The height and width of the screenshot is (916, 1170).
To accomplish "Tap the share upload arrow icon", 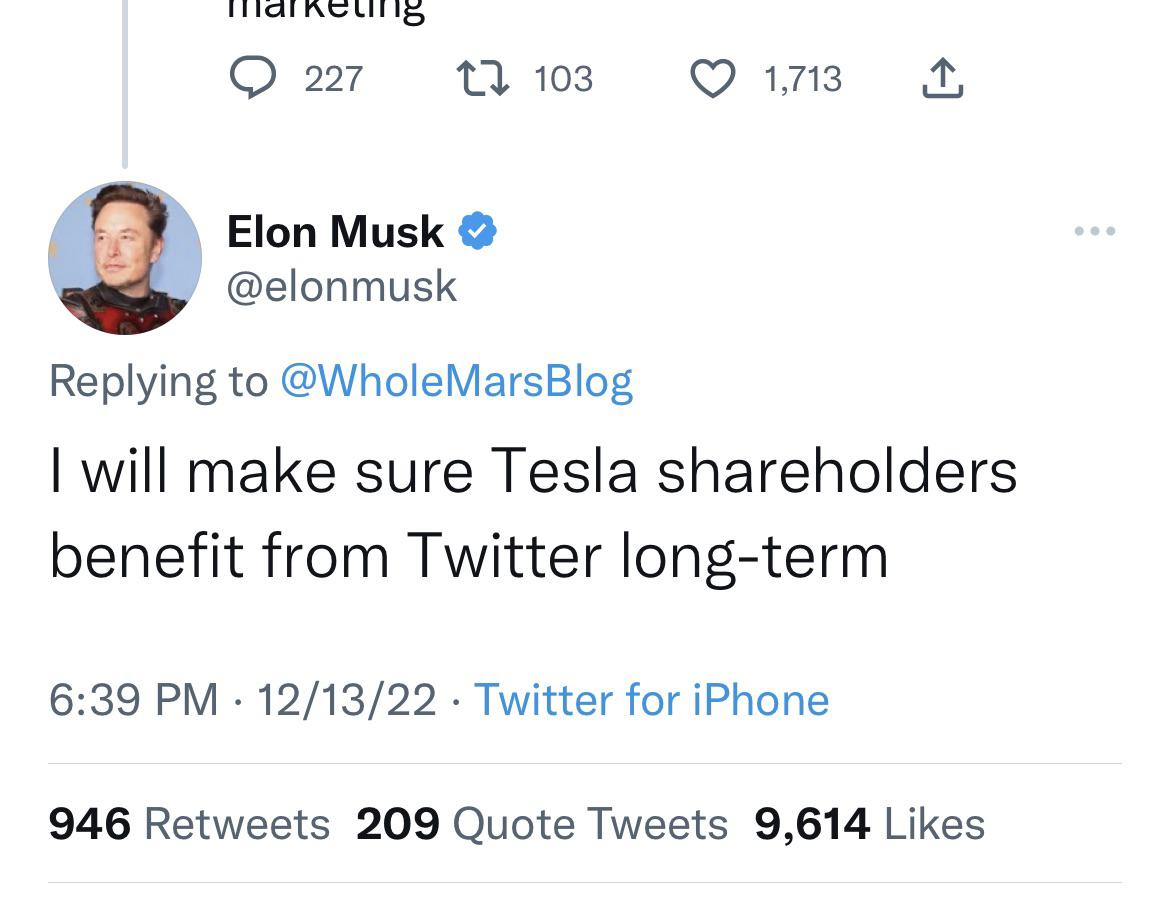I will tap(941, 78).
